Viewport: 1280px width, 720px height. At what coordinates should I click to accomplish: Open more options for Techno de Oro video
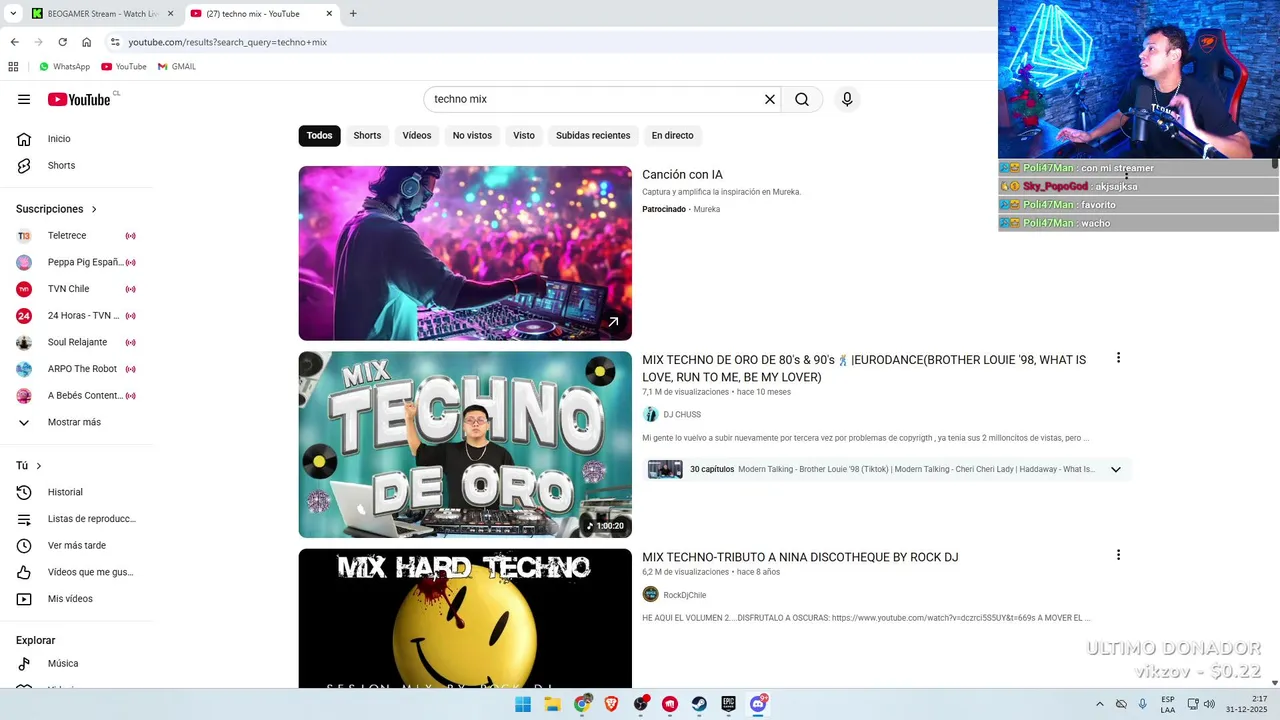(1118, 358)
